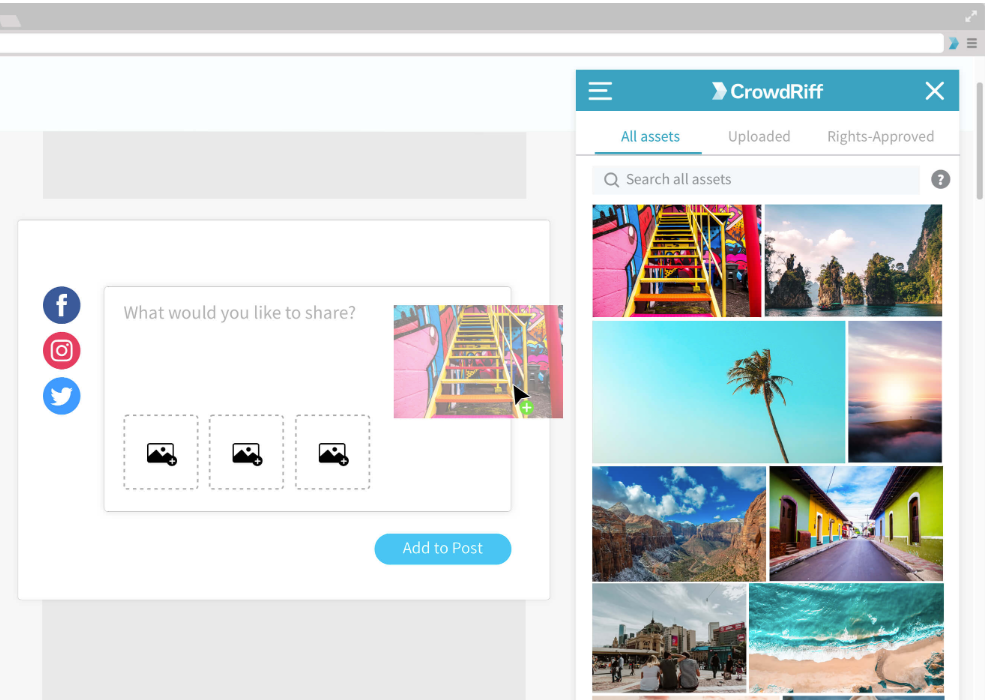Open the search help question mark icon
Image resolution: width=994 pixels, height=700 pixels.
click(x=940, y=179)
